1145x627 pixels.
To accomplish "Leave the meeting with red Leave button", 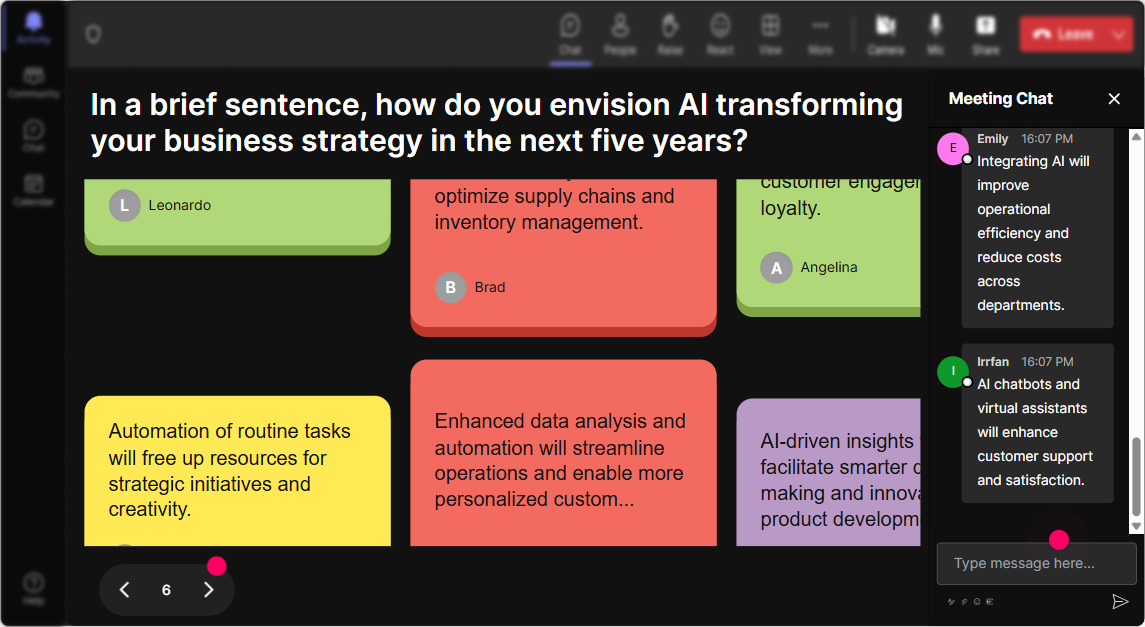I will pyautogui.click(x=1063, y=34).
